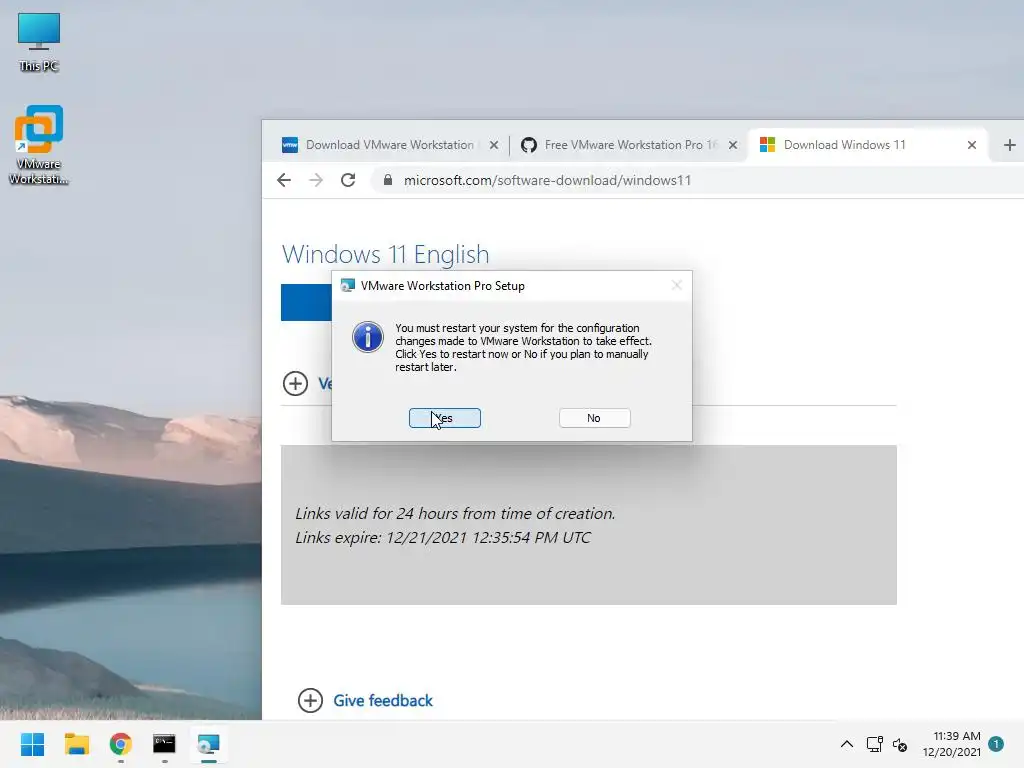Click the Give feedback link text
Screen dimensions: 1024x768
pos(383,701)
